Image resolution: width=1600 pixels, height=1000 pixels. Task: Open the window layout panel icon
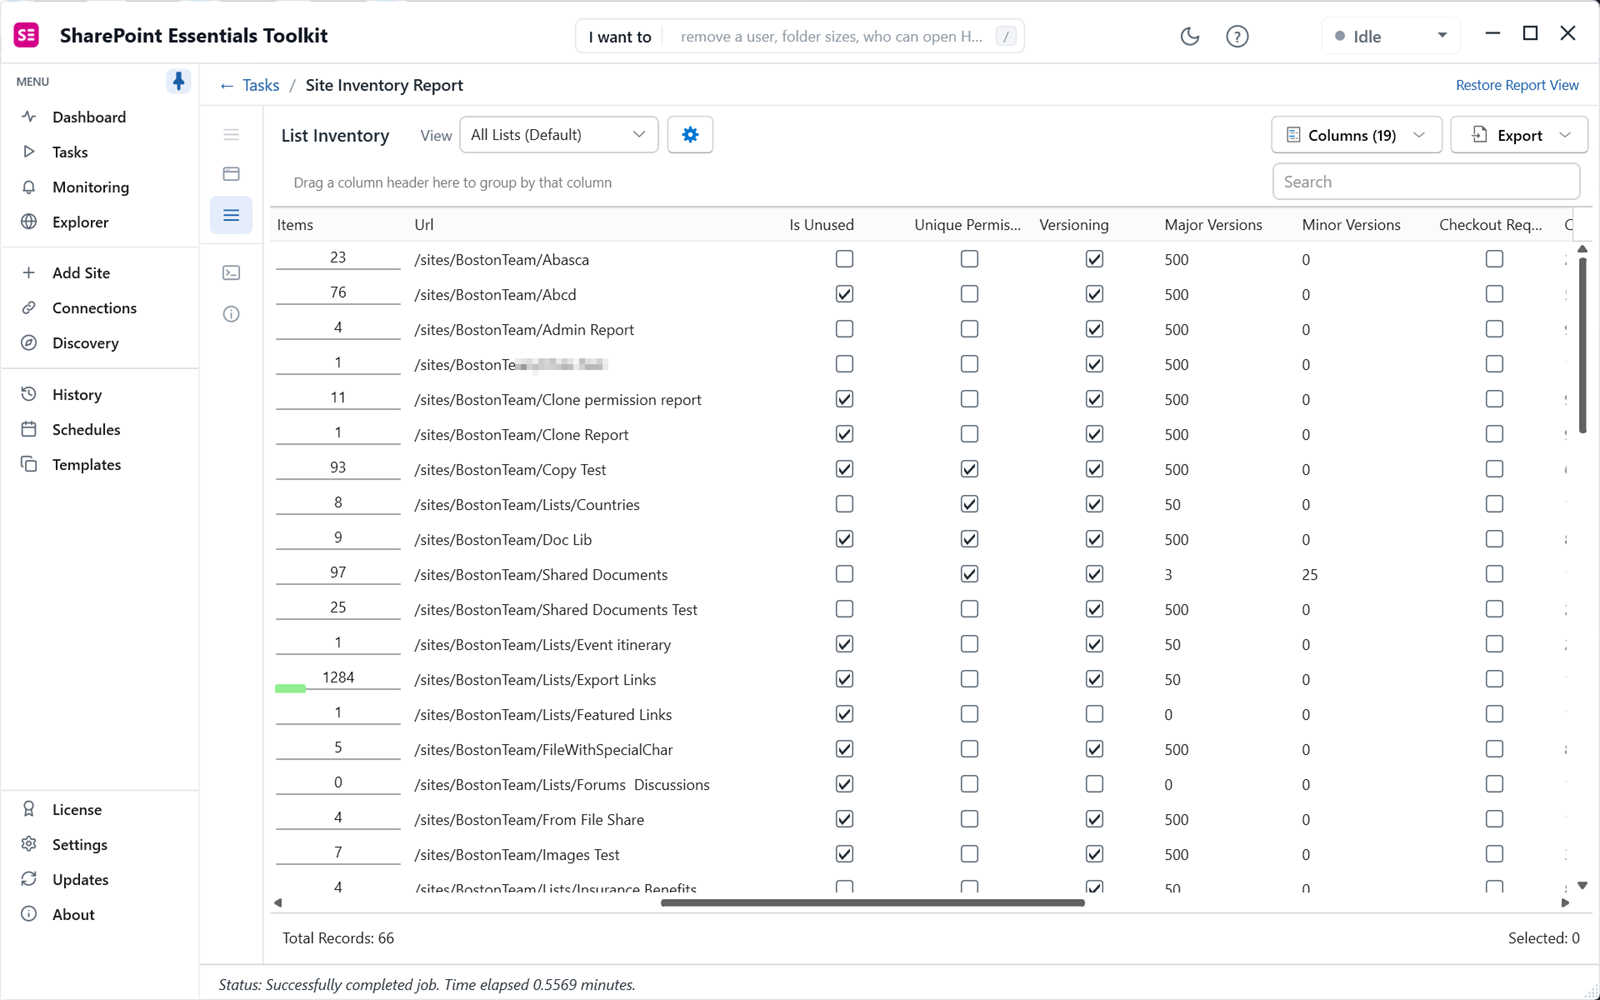231,174
